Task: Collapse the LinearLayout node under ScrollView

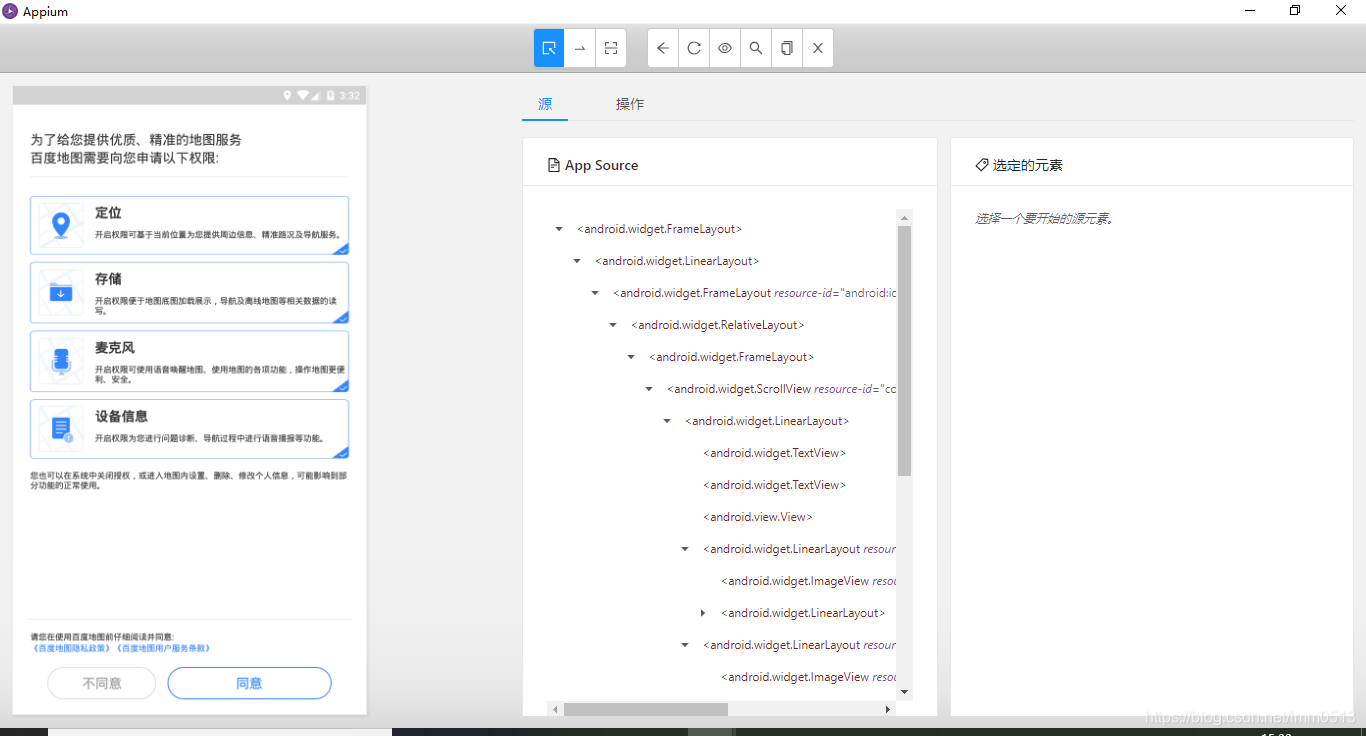Action: tap(667, 421)
